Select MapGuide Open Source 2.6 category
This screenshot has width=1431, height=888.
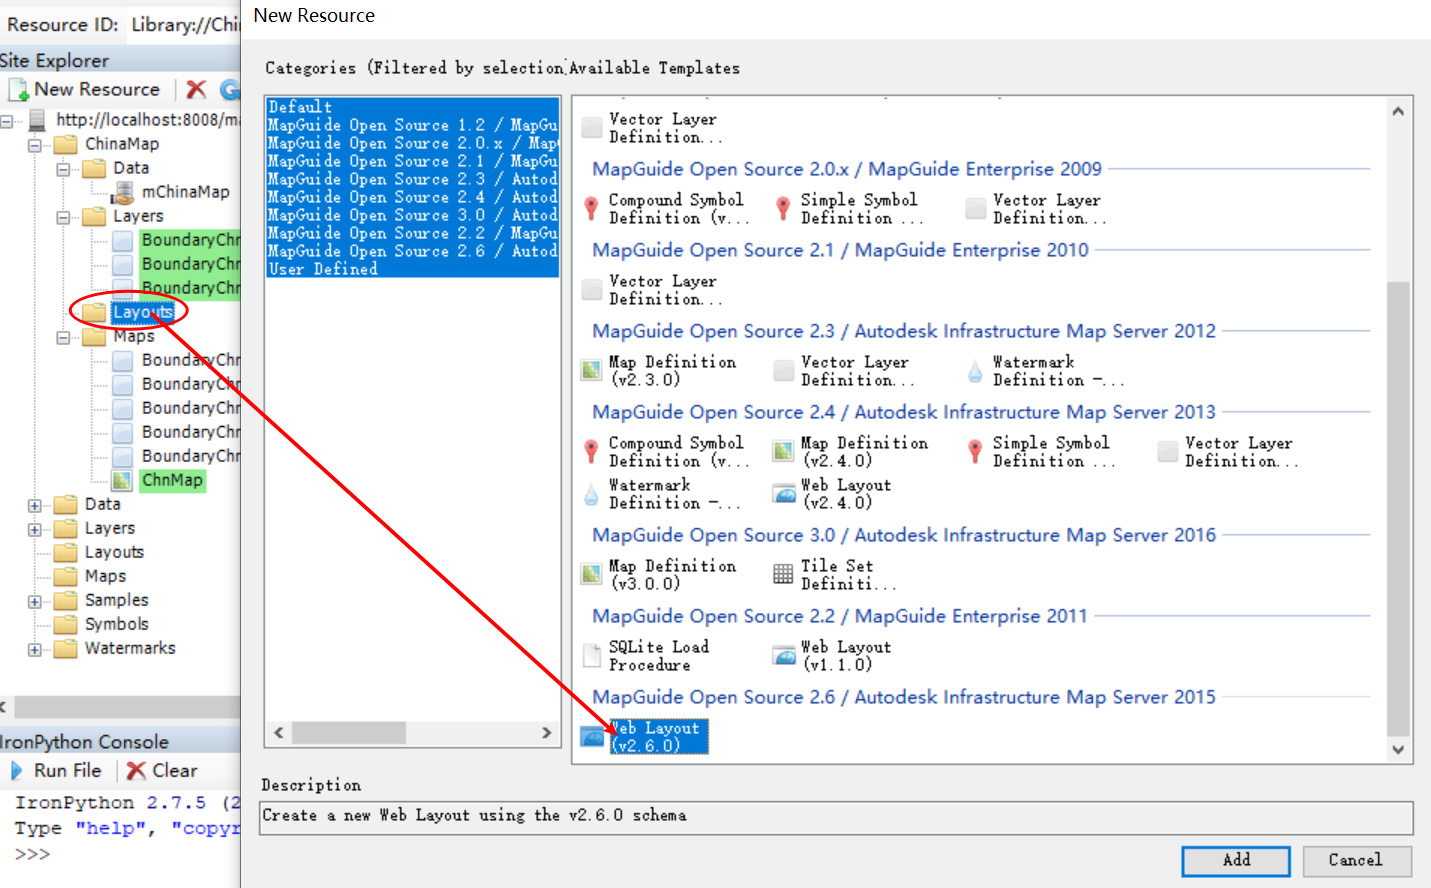click(x=412, y=251)
